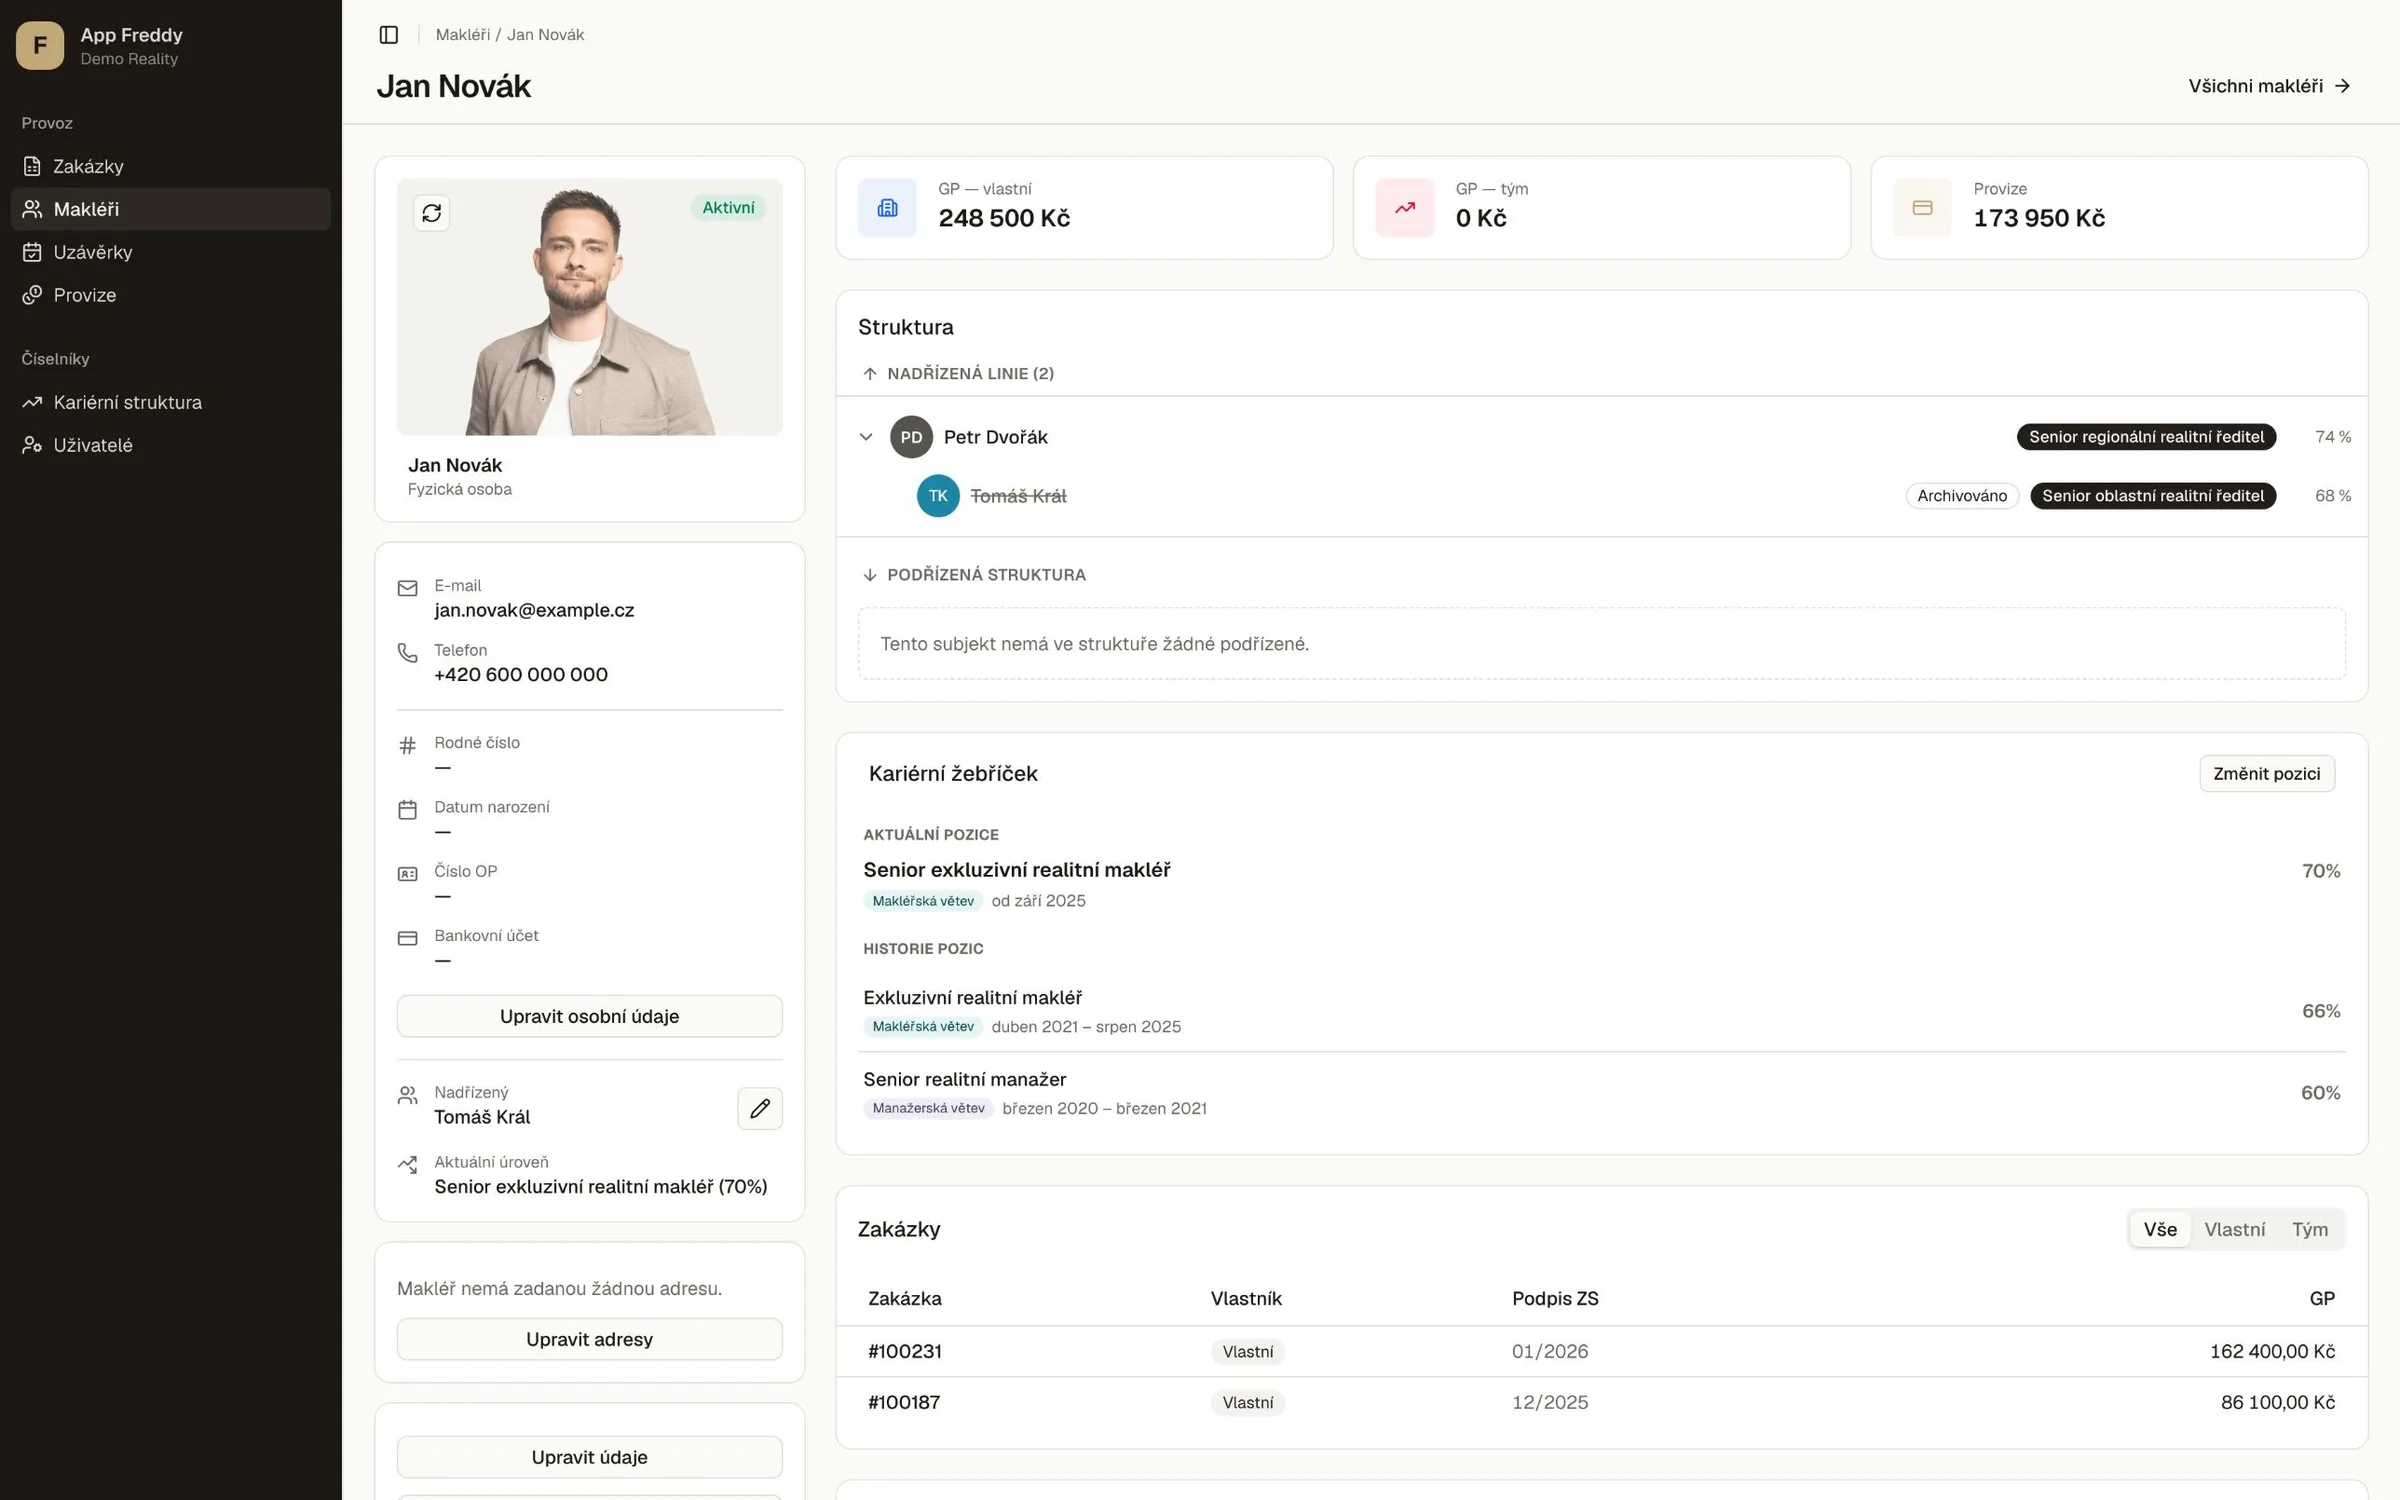Viewport: 2400px width, 1500px height.
Task: Select the Vlastní tab in Zakázky
Action: pos(2235,1229)
